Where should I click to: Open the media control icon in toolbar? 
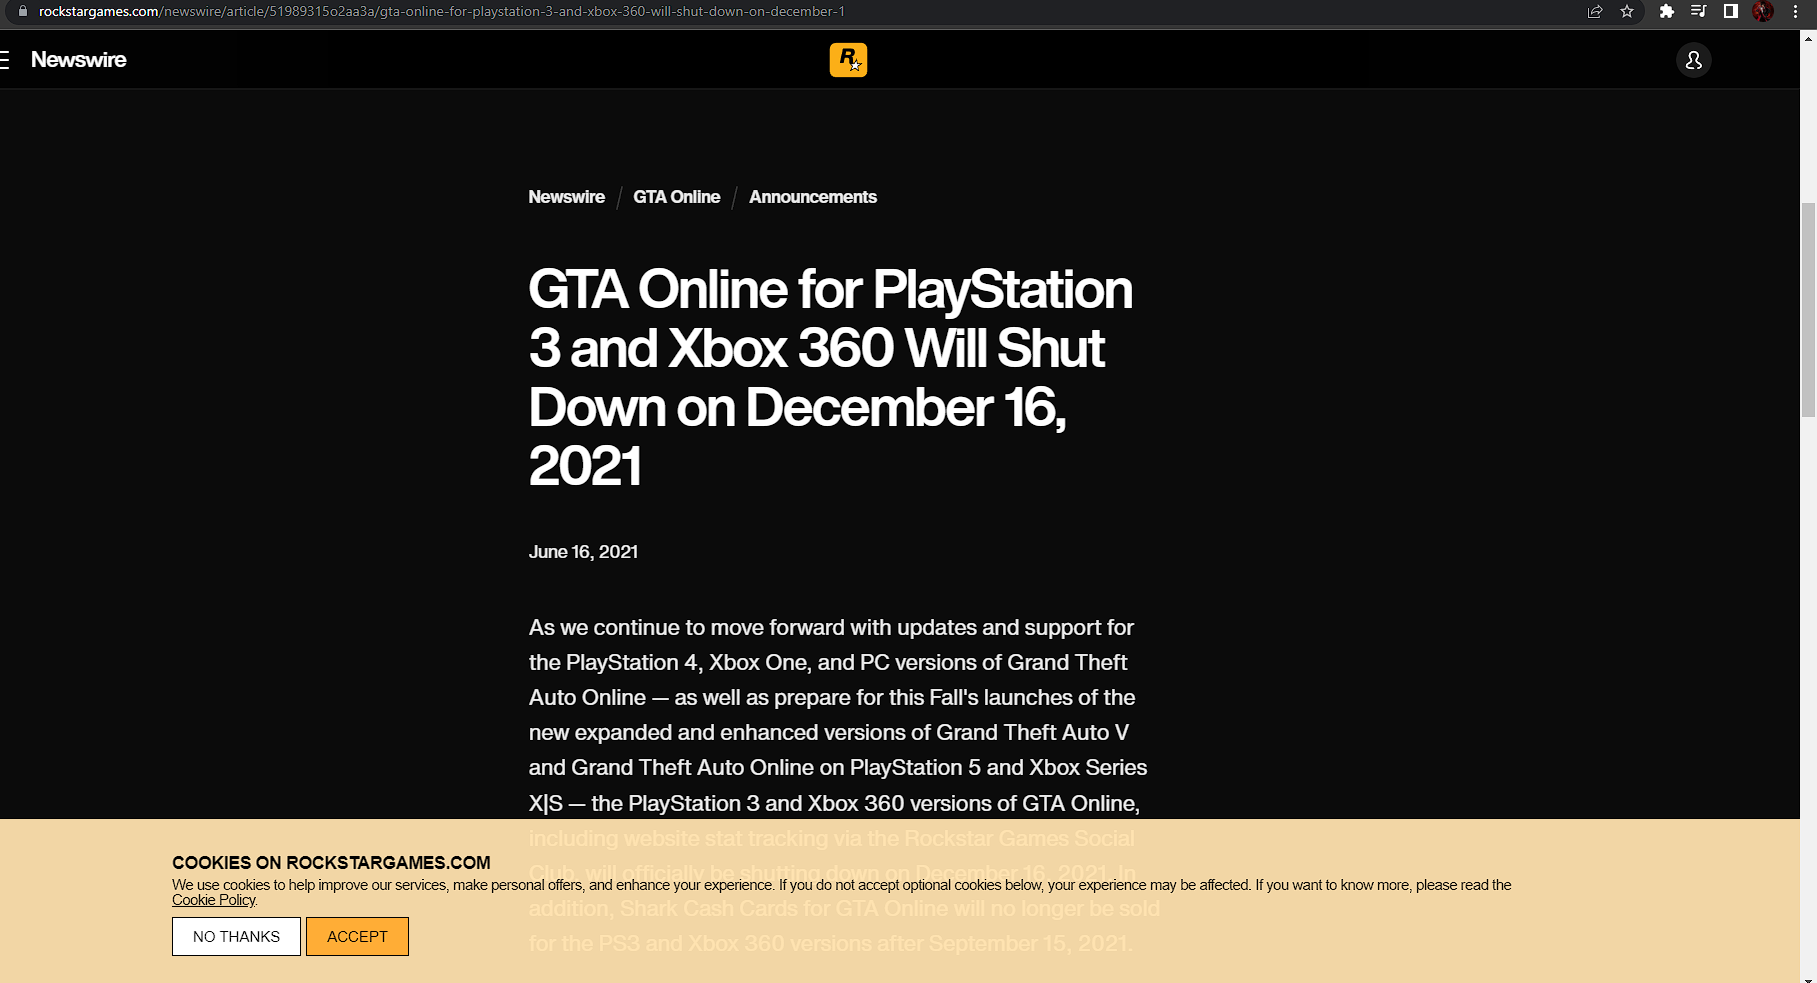1698,11
